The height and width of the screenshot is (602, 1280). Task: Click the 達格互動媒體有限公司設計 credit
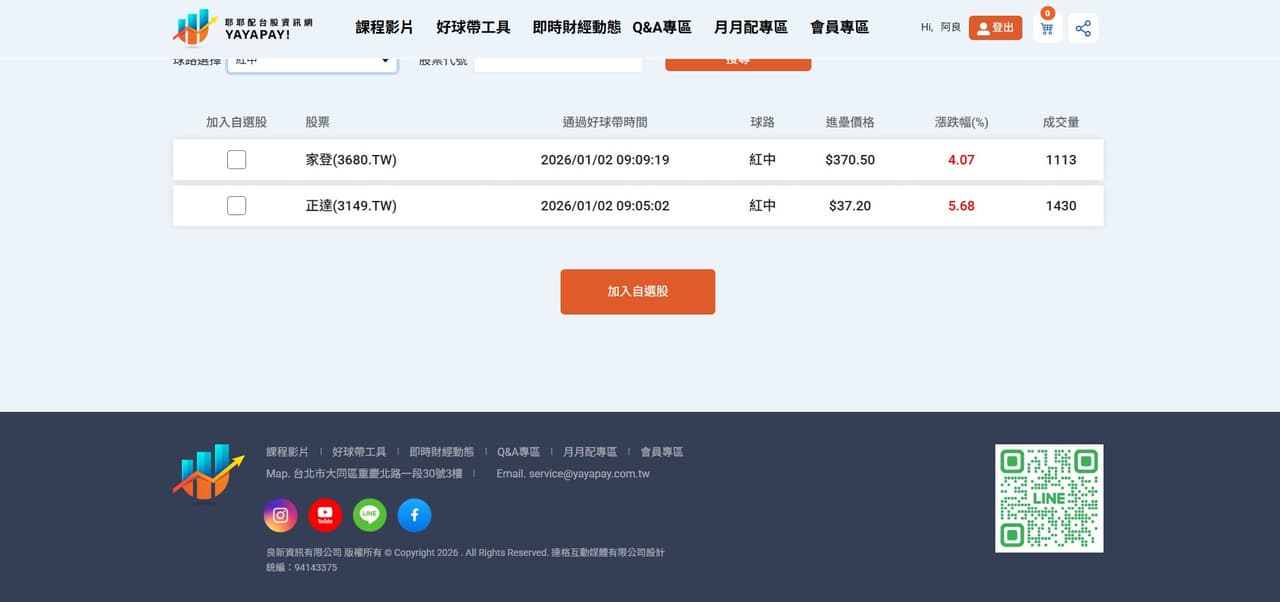pyautogui.click(x=607, y=552)
